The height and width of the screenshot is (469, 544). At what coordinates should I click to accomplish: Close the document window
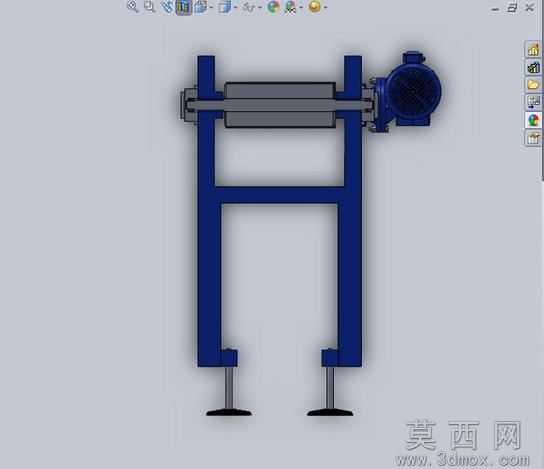point(529,8)
